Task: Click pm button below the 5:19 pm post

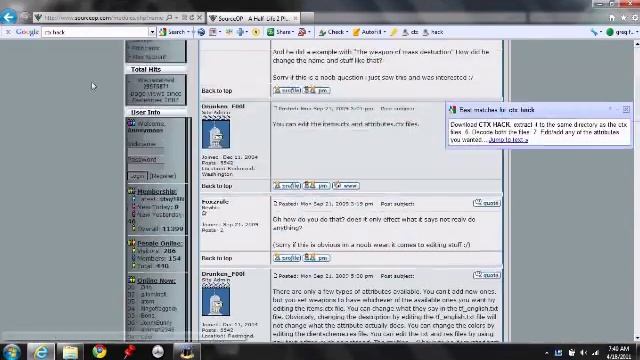Action: tap(317, 258)
